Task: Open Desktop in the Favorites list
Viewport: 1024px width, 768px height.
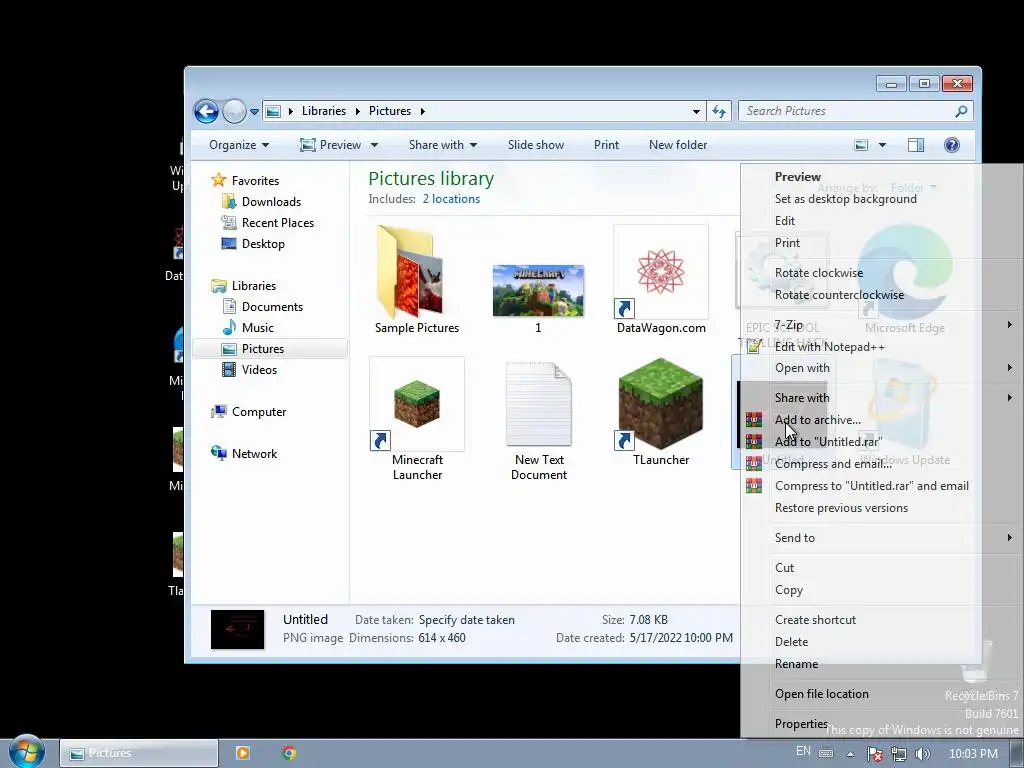Action: coord(263,244)
